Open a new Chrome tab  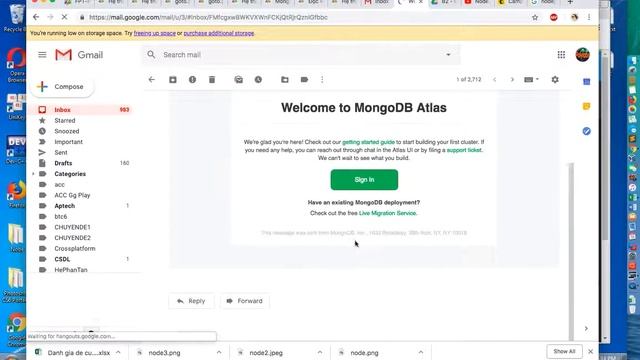pyautogui.click(x=570, y=2)
